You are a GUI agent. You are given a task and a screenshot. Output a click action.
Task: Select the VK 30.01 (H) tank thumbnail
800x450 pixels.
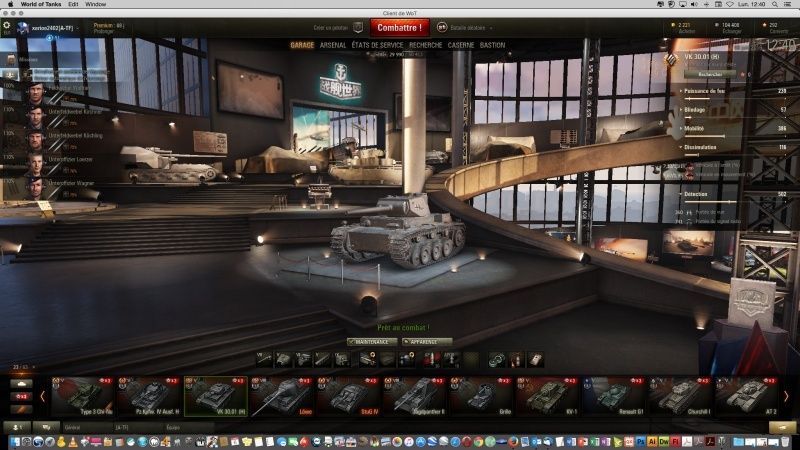pos(216,396)
